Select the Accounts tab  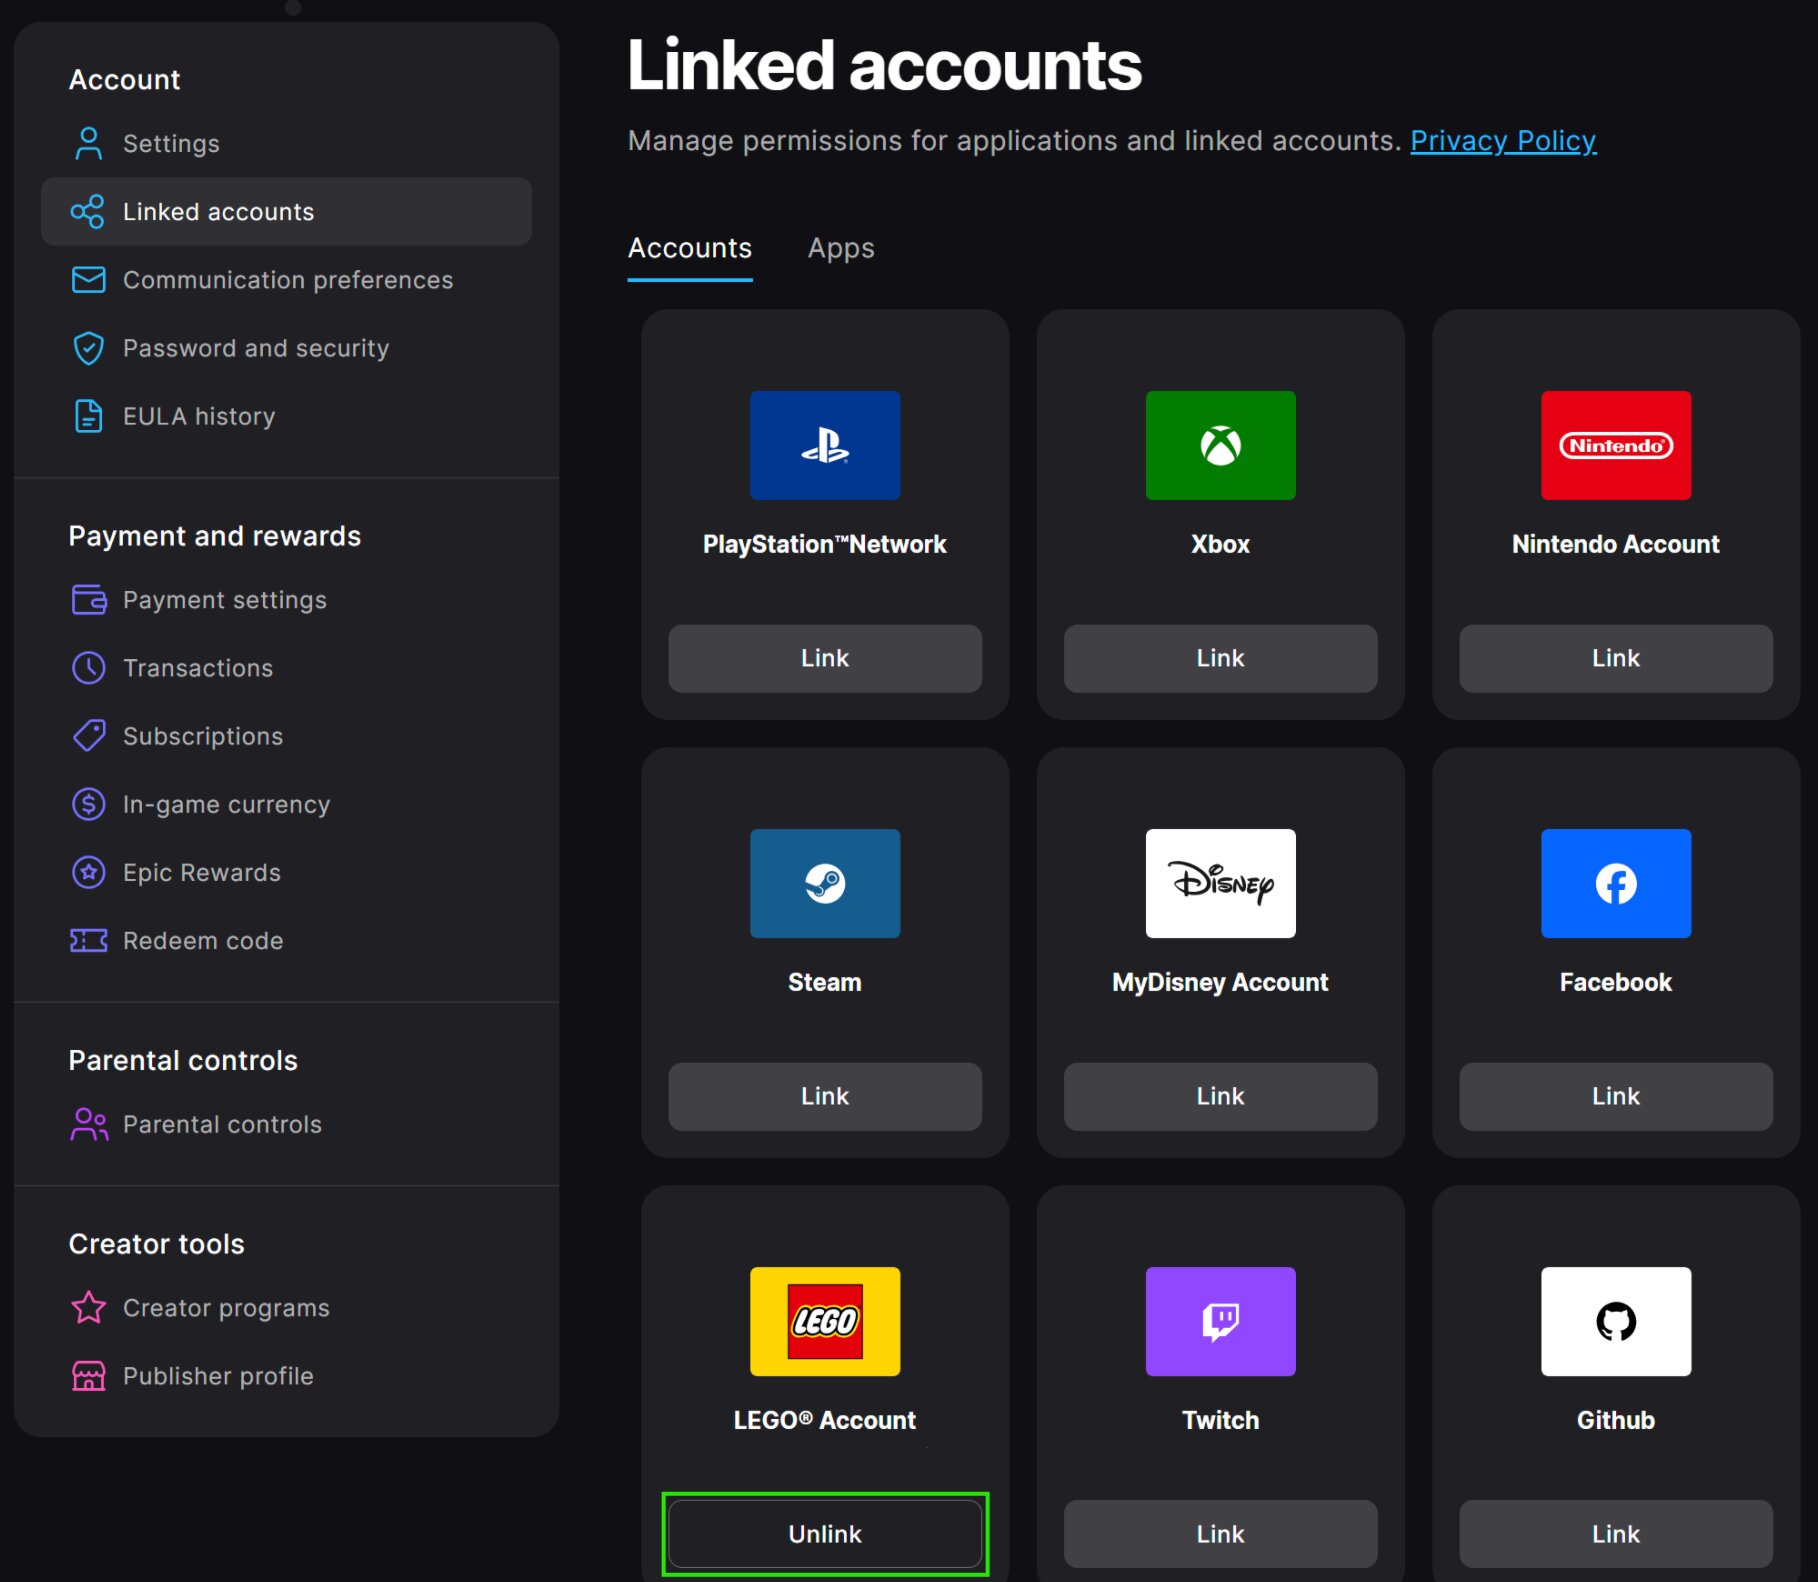click(x=690, y=248)
